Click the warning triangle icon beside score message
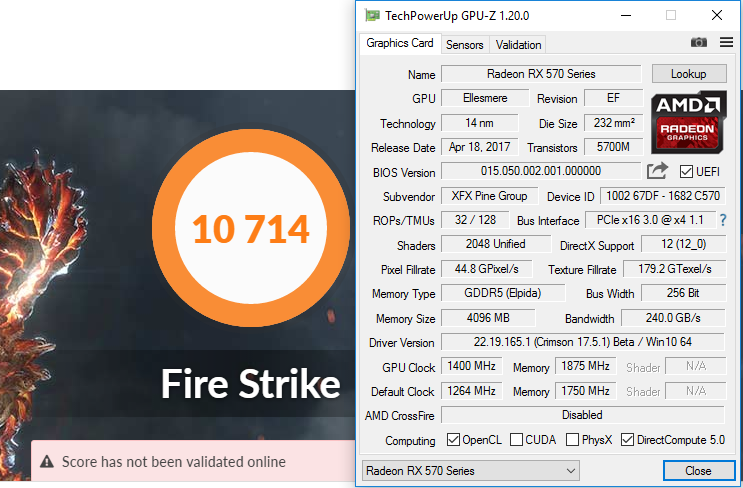 [x=47, y=461]
